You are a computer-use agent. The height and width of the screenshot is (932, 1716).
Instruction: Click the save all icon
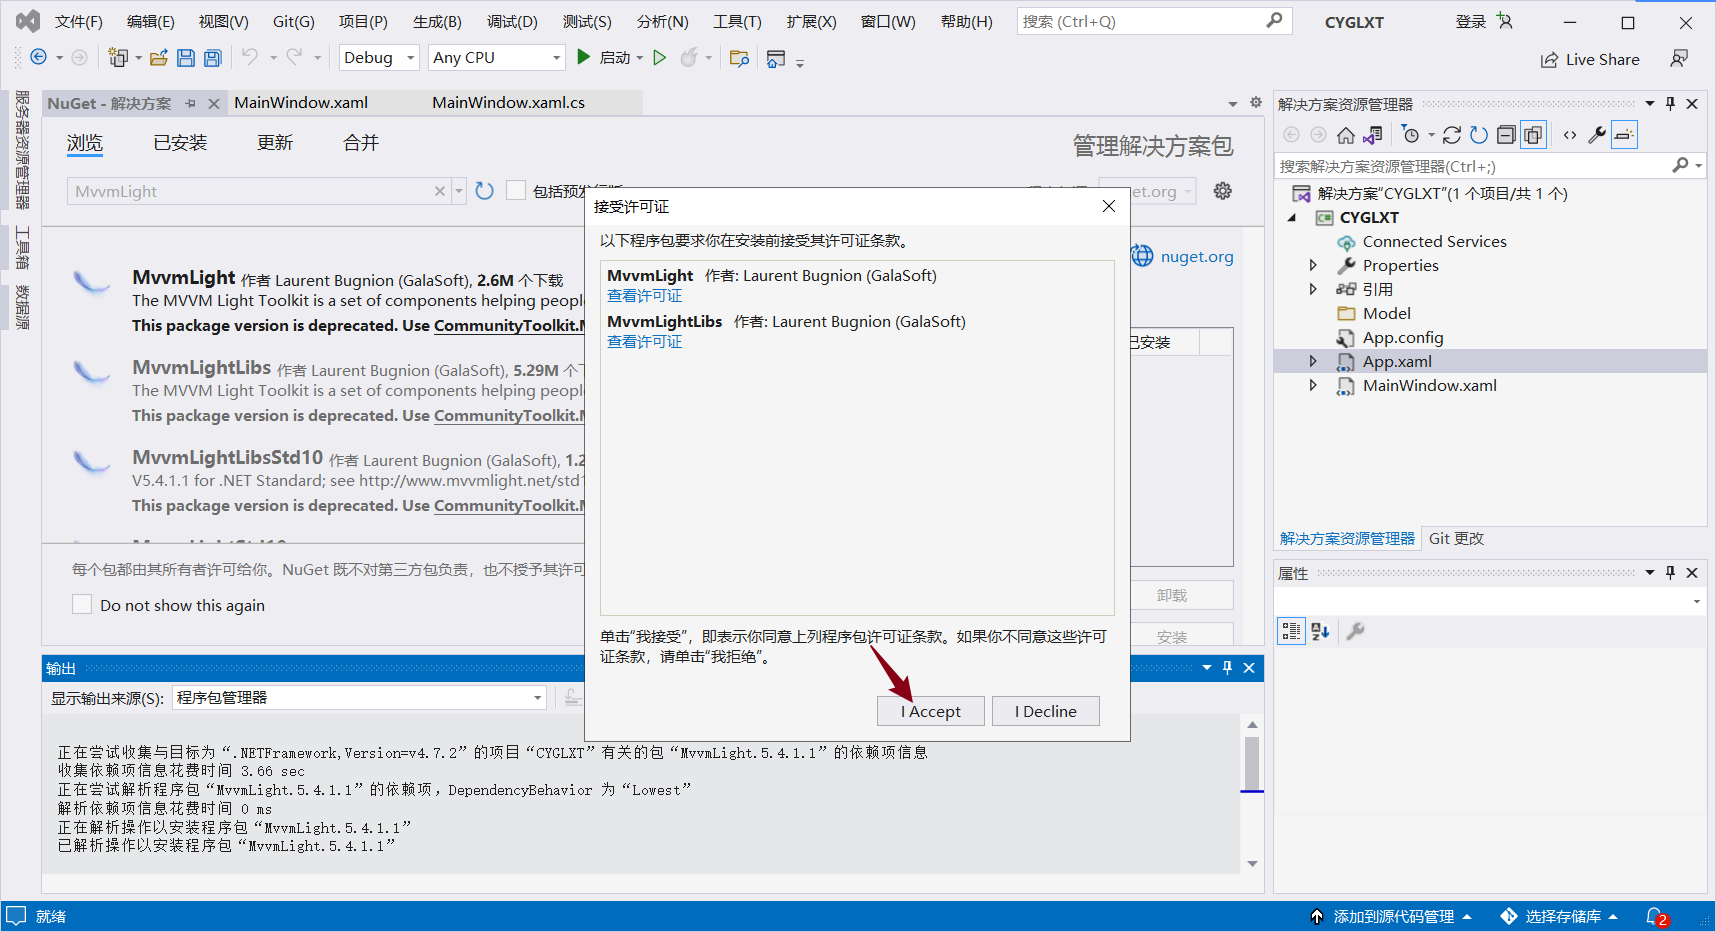213,58
